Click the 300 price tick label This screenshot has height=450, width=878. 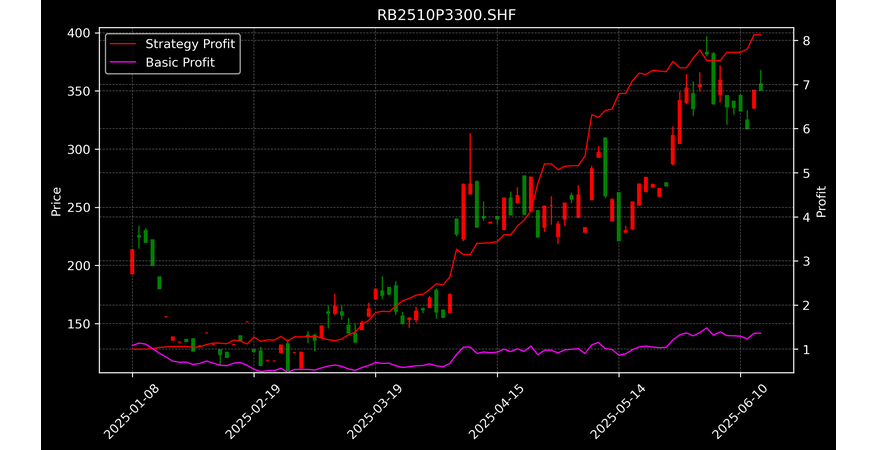78,149
